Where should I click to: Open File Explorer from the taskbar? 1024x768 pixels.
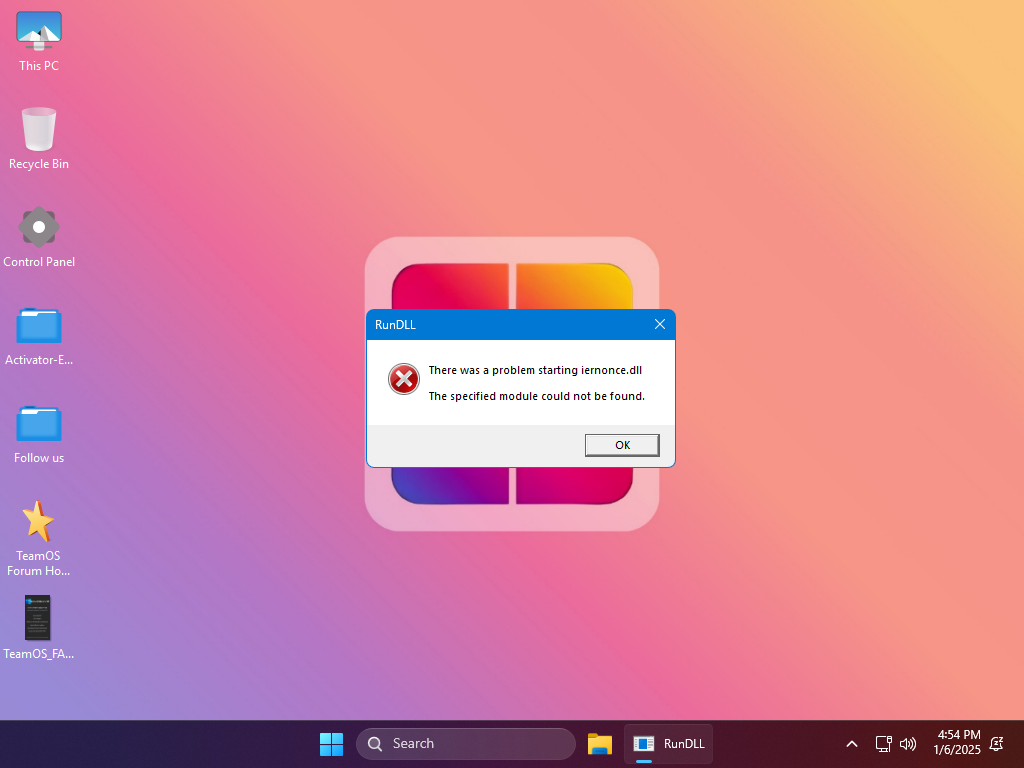click(x=600, y=744)
